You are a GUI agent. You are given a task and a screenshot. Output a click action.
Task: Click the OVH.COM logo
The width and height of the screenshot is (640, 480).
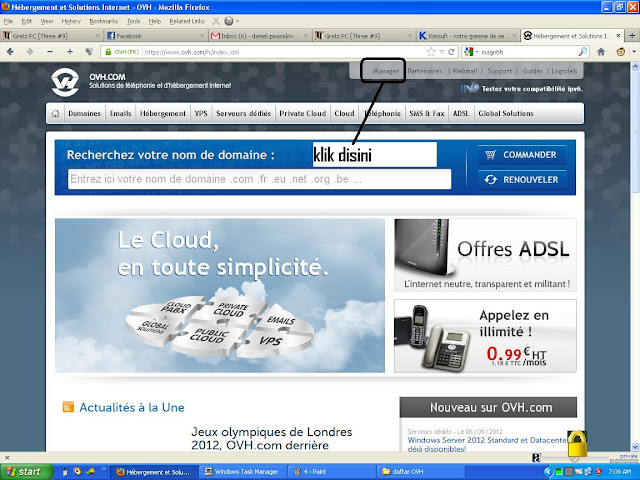[65, 82]
